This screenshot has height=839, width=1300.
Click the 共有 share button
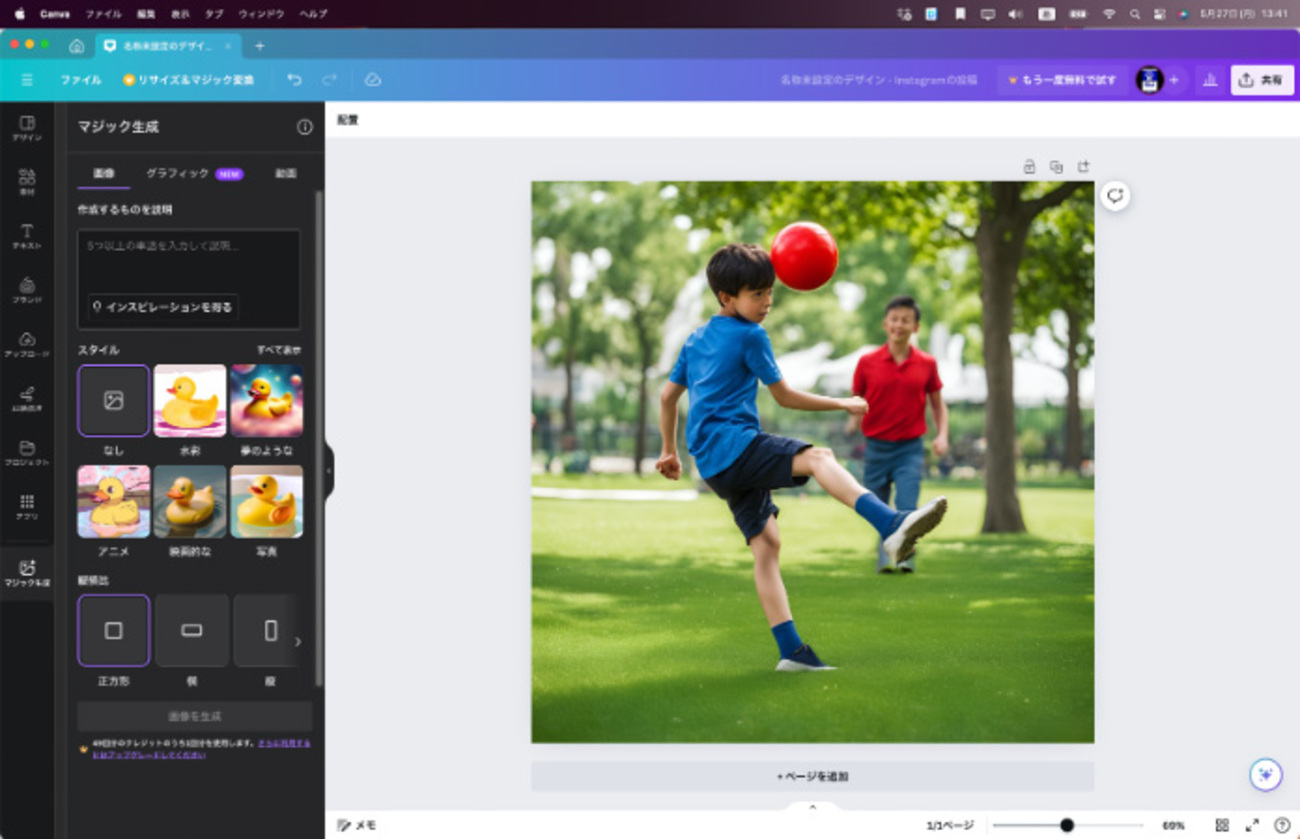[x=1261, y=80]
